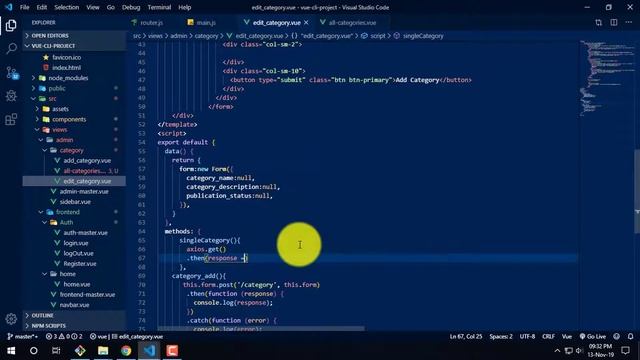Open add_category.vue in explorer
Viewport: 640px width, 360px height.
(87, 160)
